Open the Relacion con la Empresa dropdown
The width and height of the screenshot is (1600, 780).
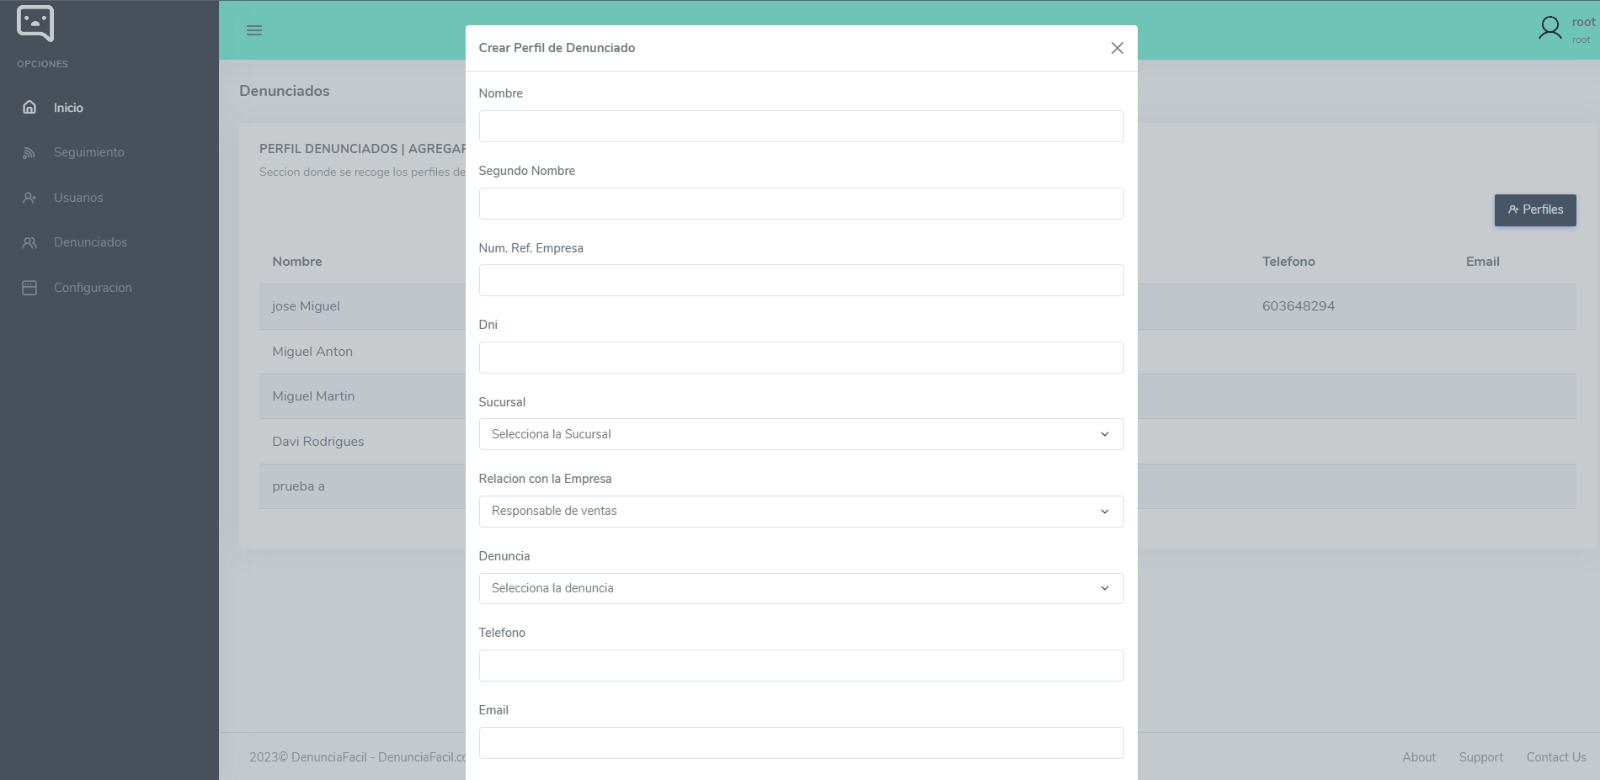800,511
